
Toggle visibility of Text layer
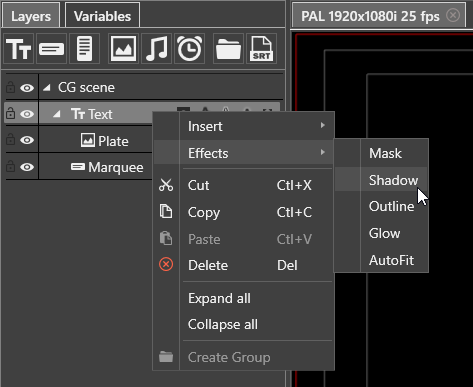click(x=27, y=114)
